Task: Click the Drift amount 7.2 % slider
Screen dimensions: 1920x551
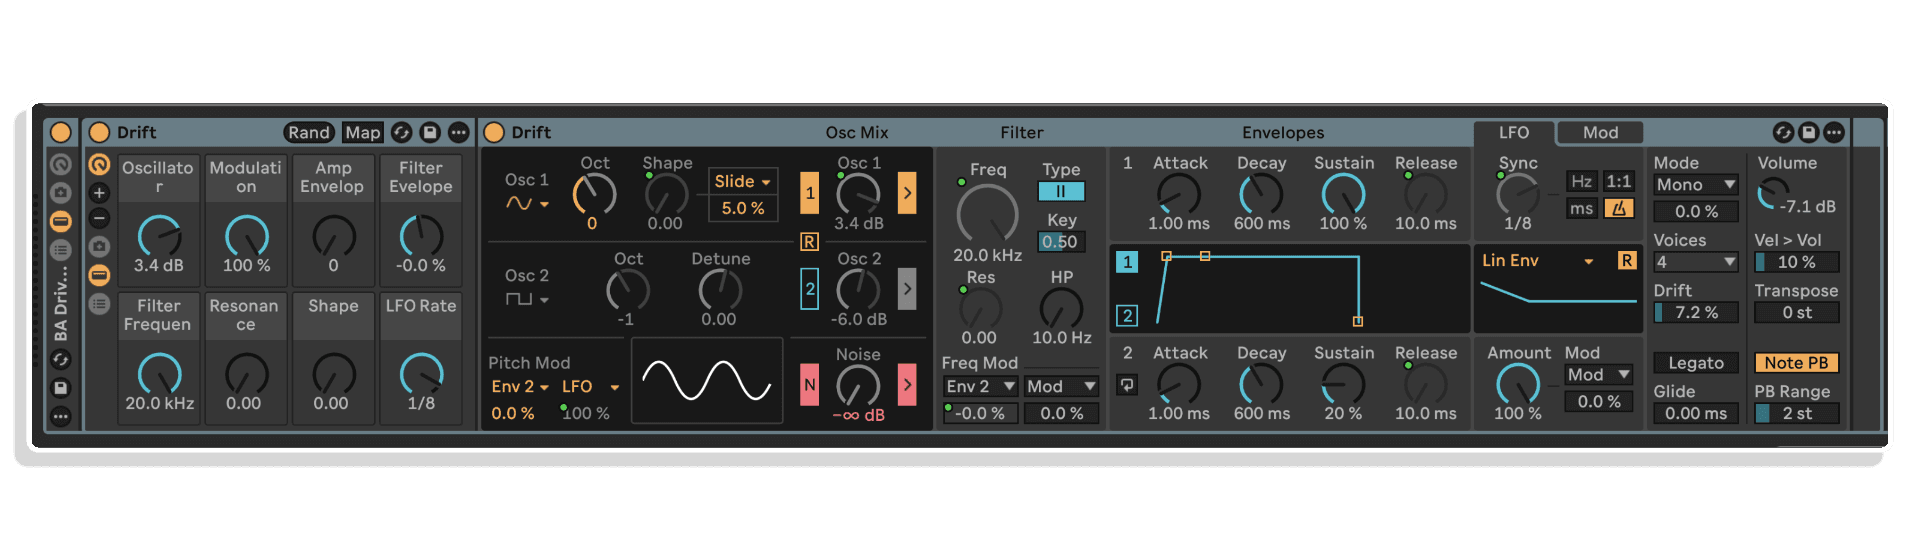Action: point(1696,312)
